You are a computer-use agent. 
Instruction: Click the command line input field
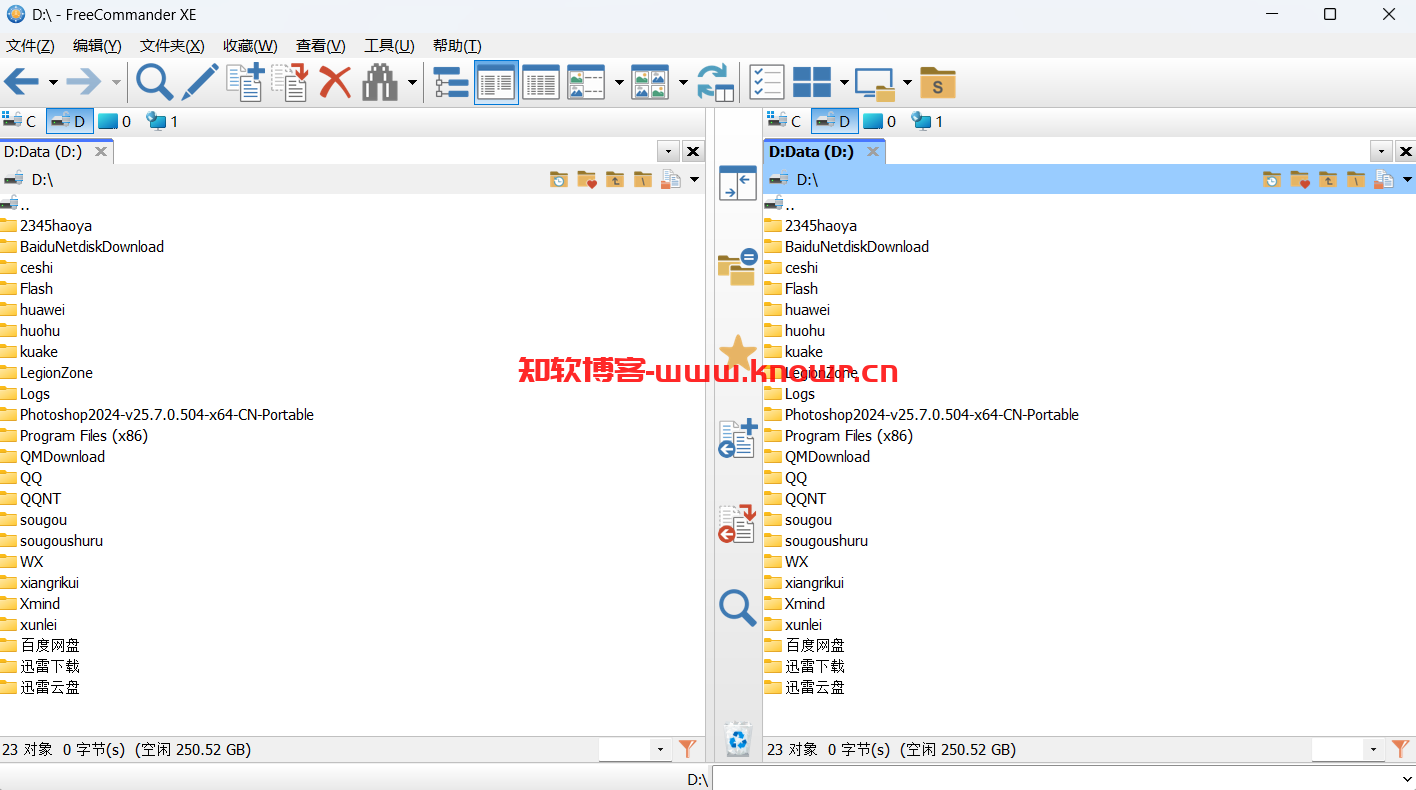tap(1064, 779)
